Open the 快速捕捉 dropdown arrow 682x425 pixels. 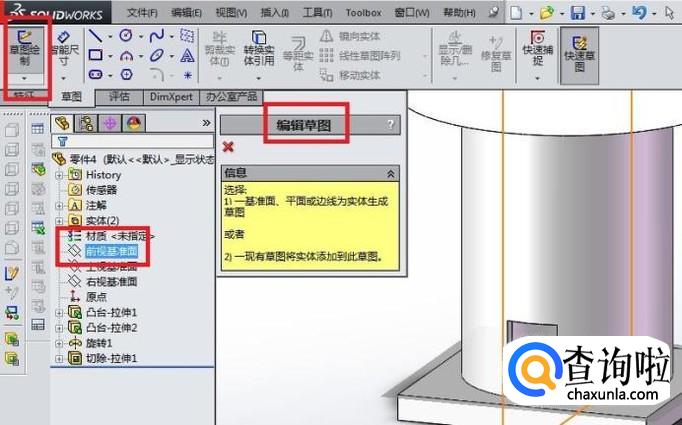(x=538, y=78)
